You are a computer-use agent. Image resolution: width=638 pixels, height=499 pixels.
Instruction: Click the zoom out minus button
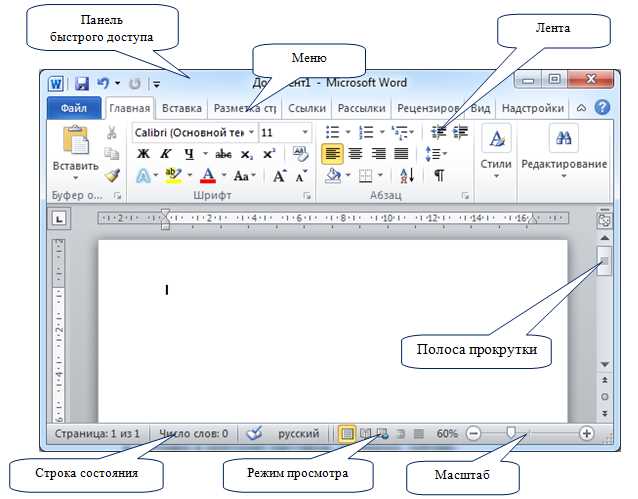pos(473,433)
